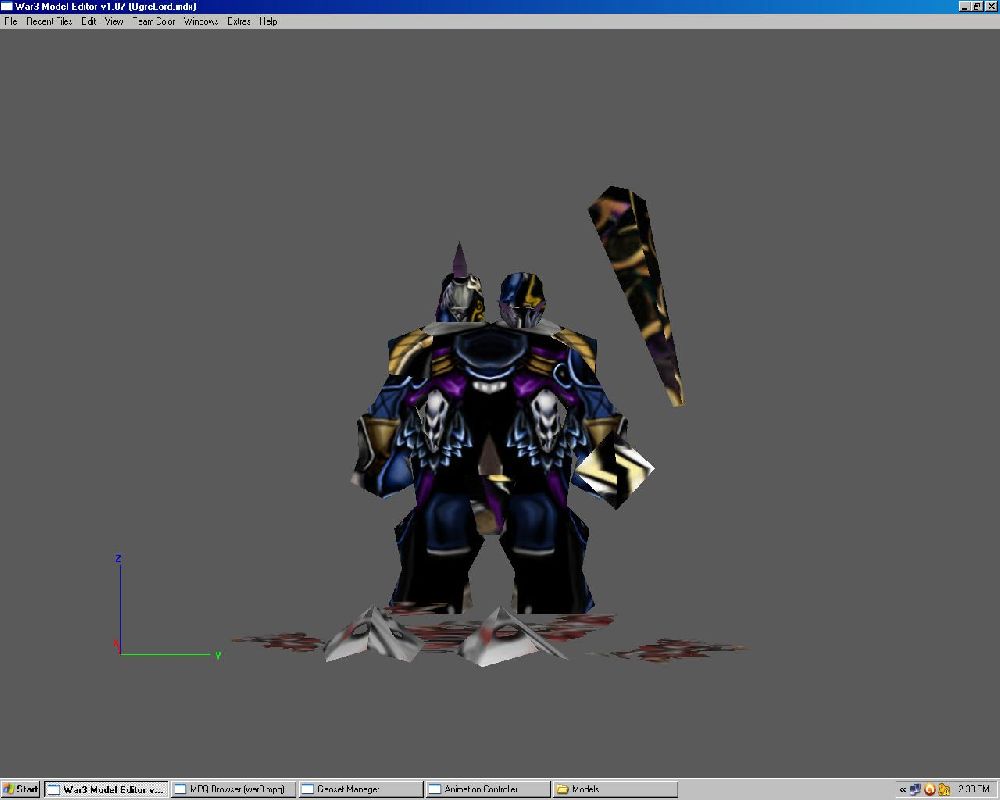Click the orange round tray icon

[930, 789]
